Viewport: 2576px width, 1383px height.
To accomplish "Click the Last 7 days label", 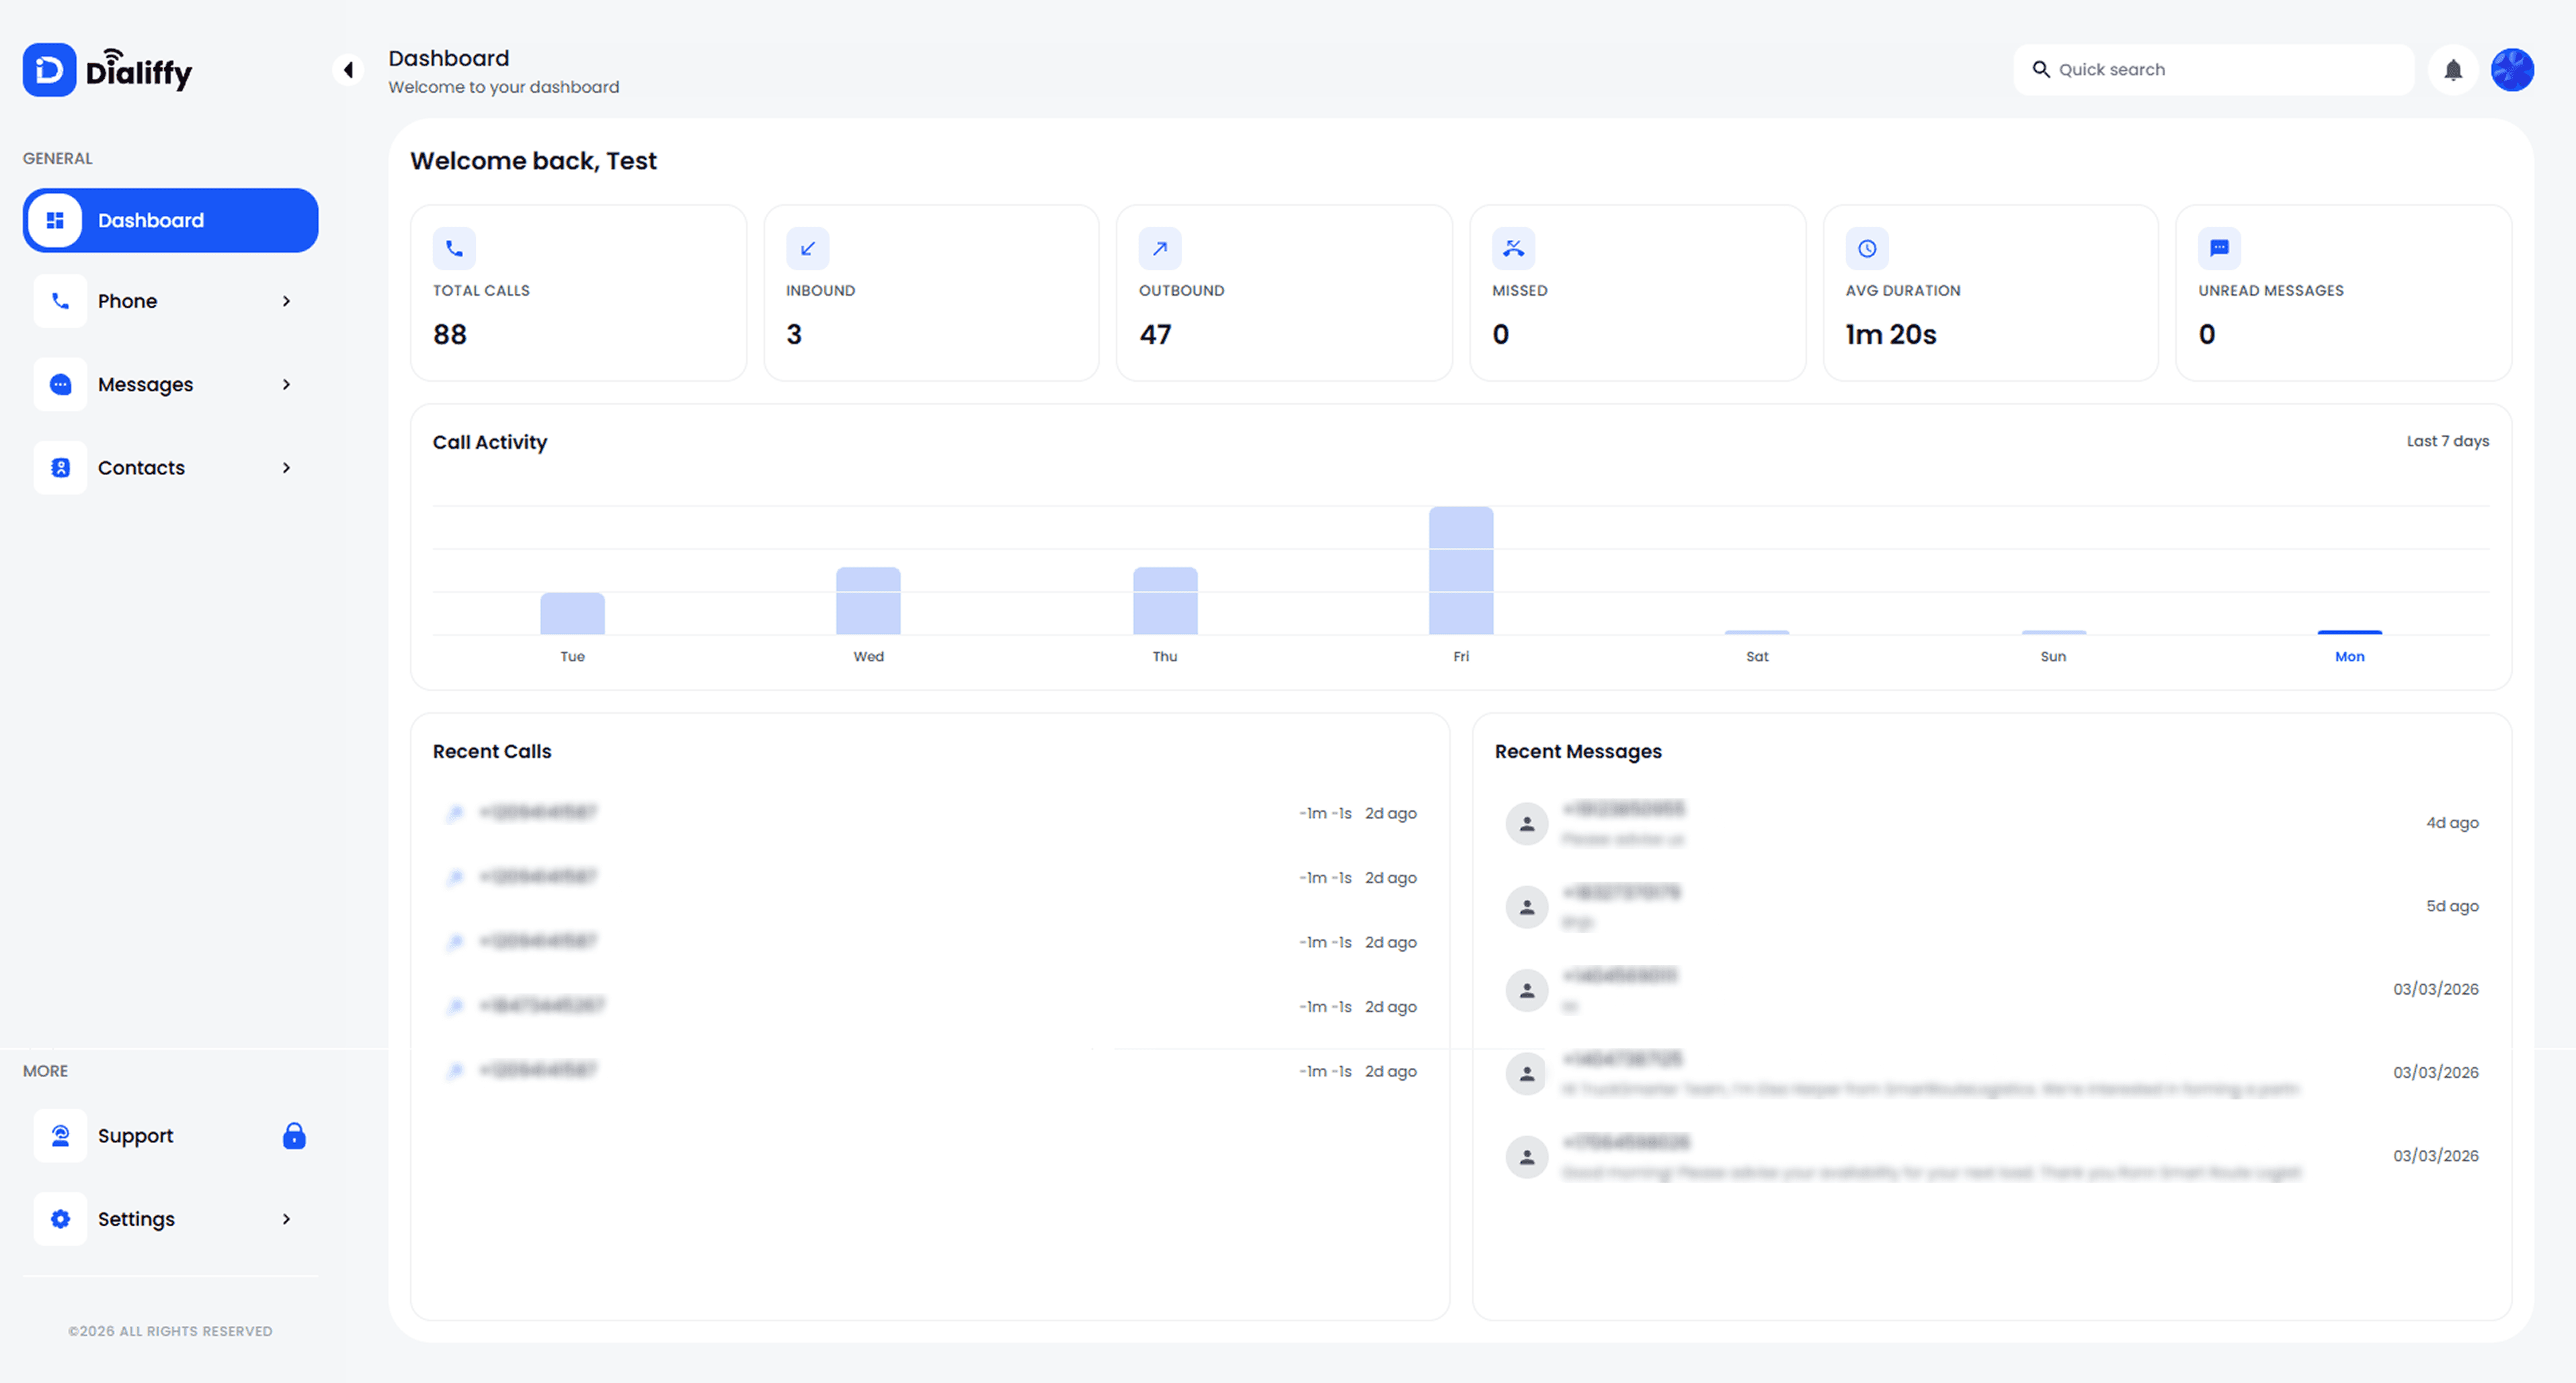I will coord(2447,440).
